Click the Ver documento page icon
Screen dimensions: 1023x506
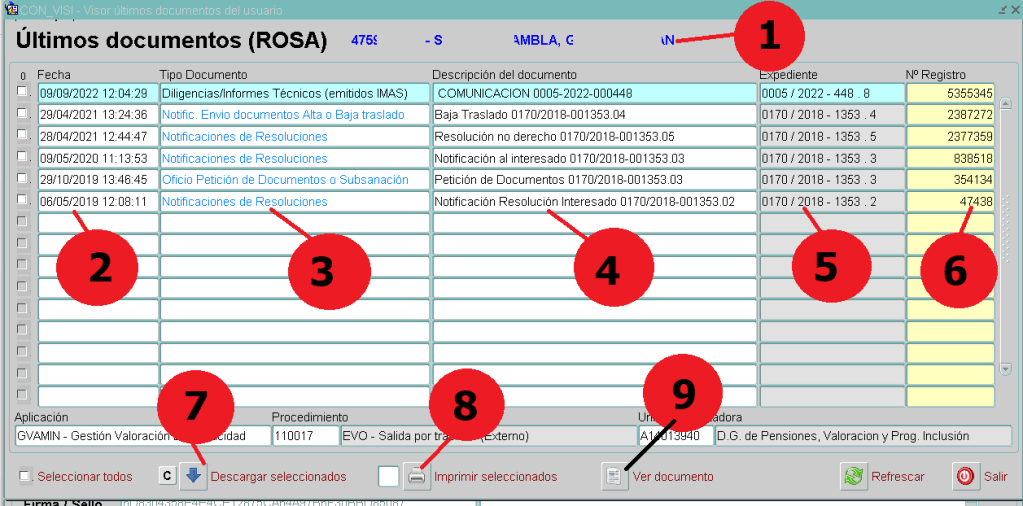[x=614, y=477]
